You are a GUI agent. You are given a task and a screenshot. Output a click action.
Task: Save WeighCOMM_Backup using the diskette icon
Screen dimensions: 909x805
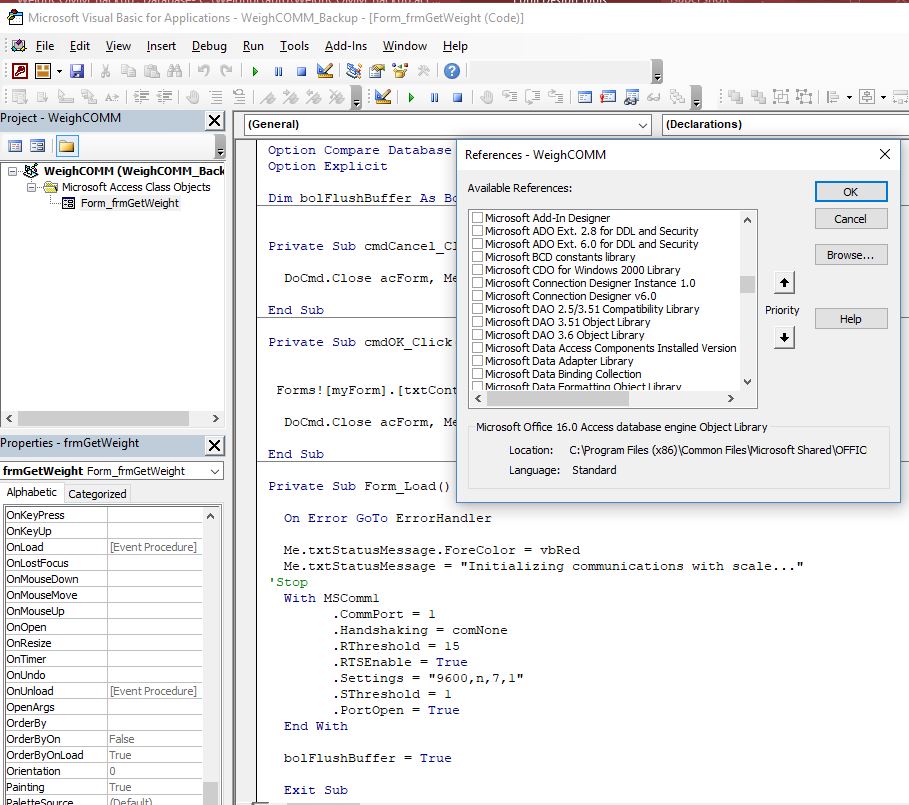click(77, 70)
